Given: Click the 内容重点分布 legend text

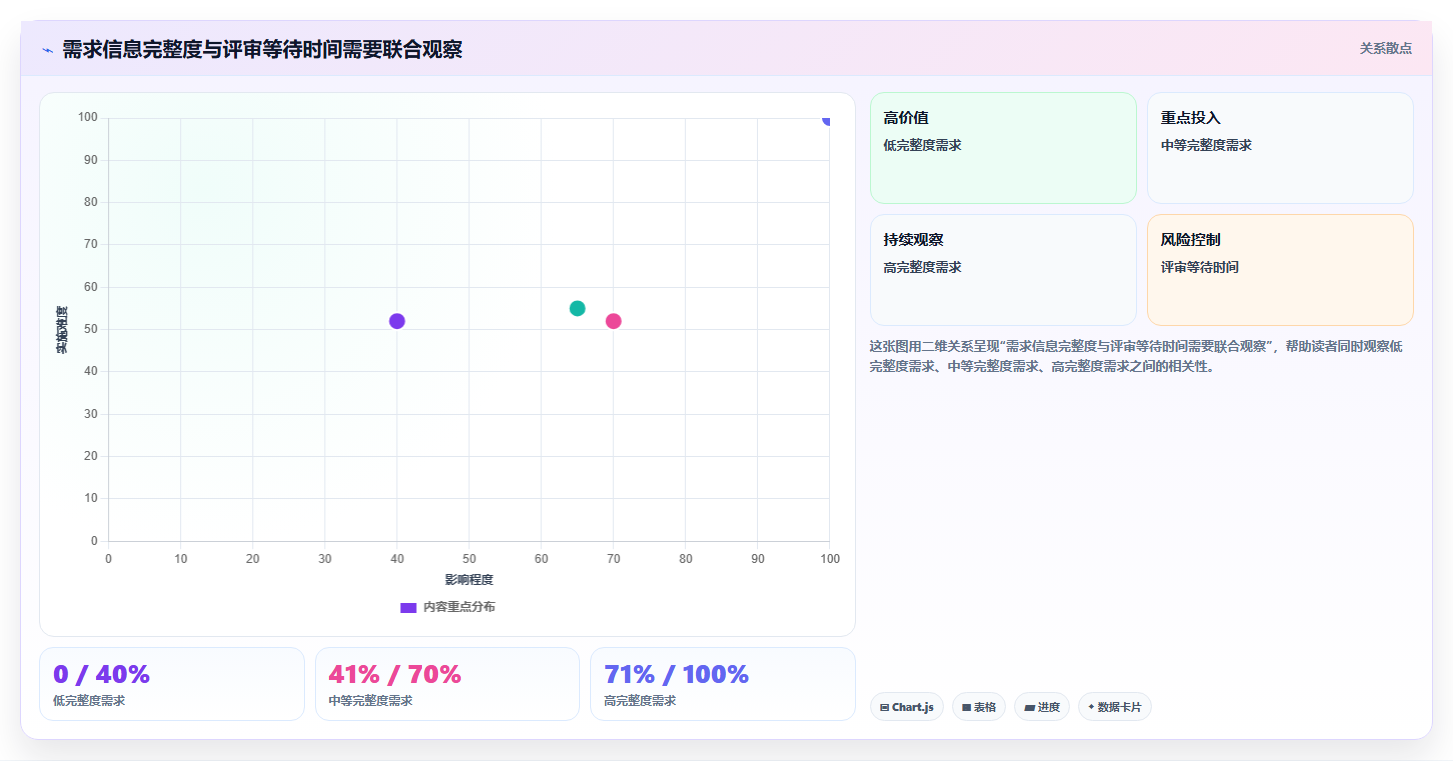Looking at the screenshot, I should tap(459, 607).
